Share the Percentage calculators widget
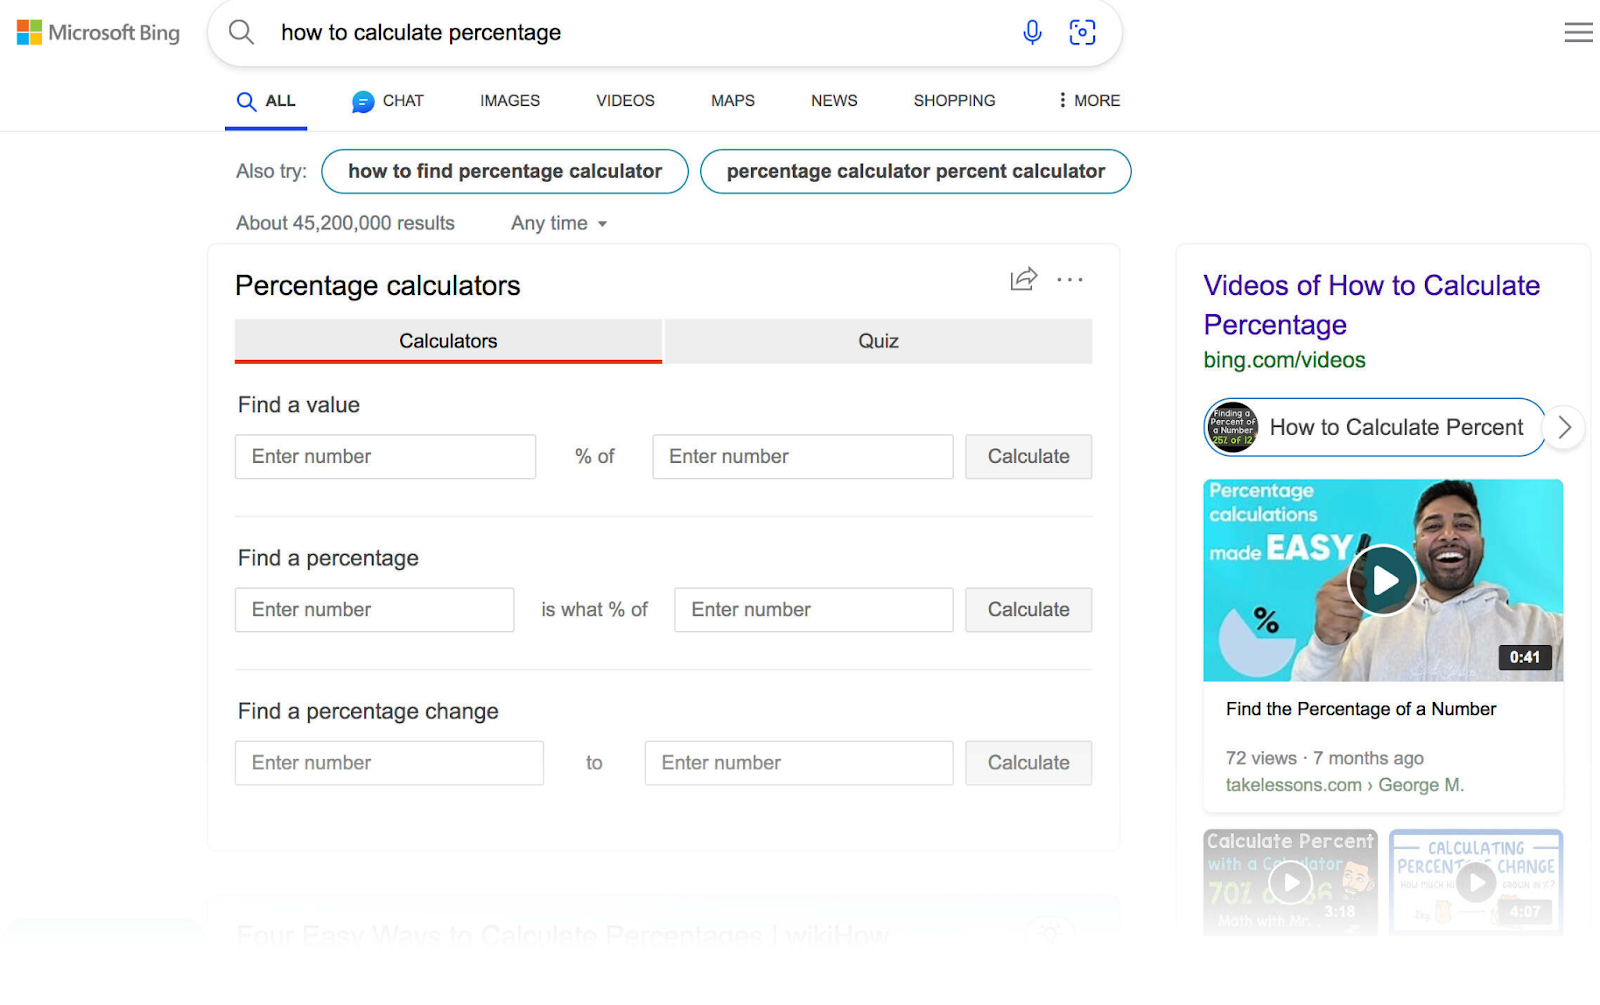This screenshot has height=1005, width=1600. [1023, 279]
